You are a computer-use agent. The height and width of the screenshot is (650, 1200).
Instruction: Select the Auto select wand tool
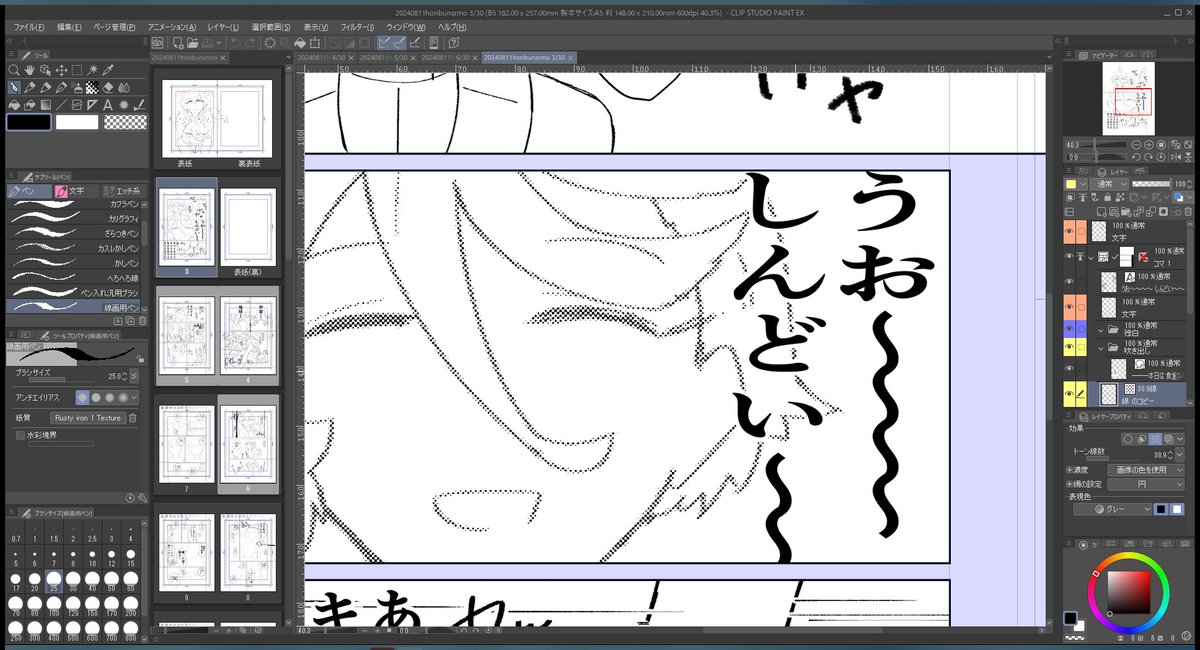click(92, 70)
